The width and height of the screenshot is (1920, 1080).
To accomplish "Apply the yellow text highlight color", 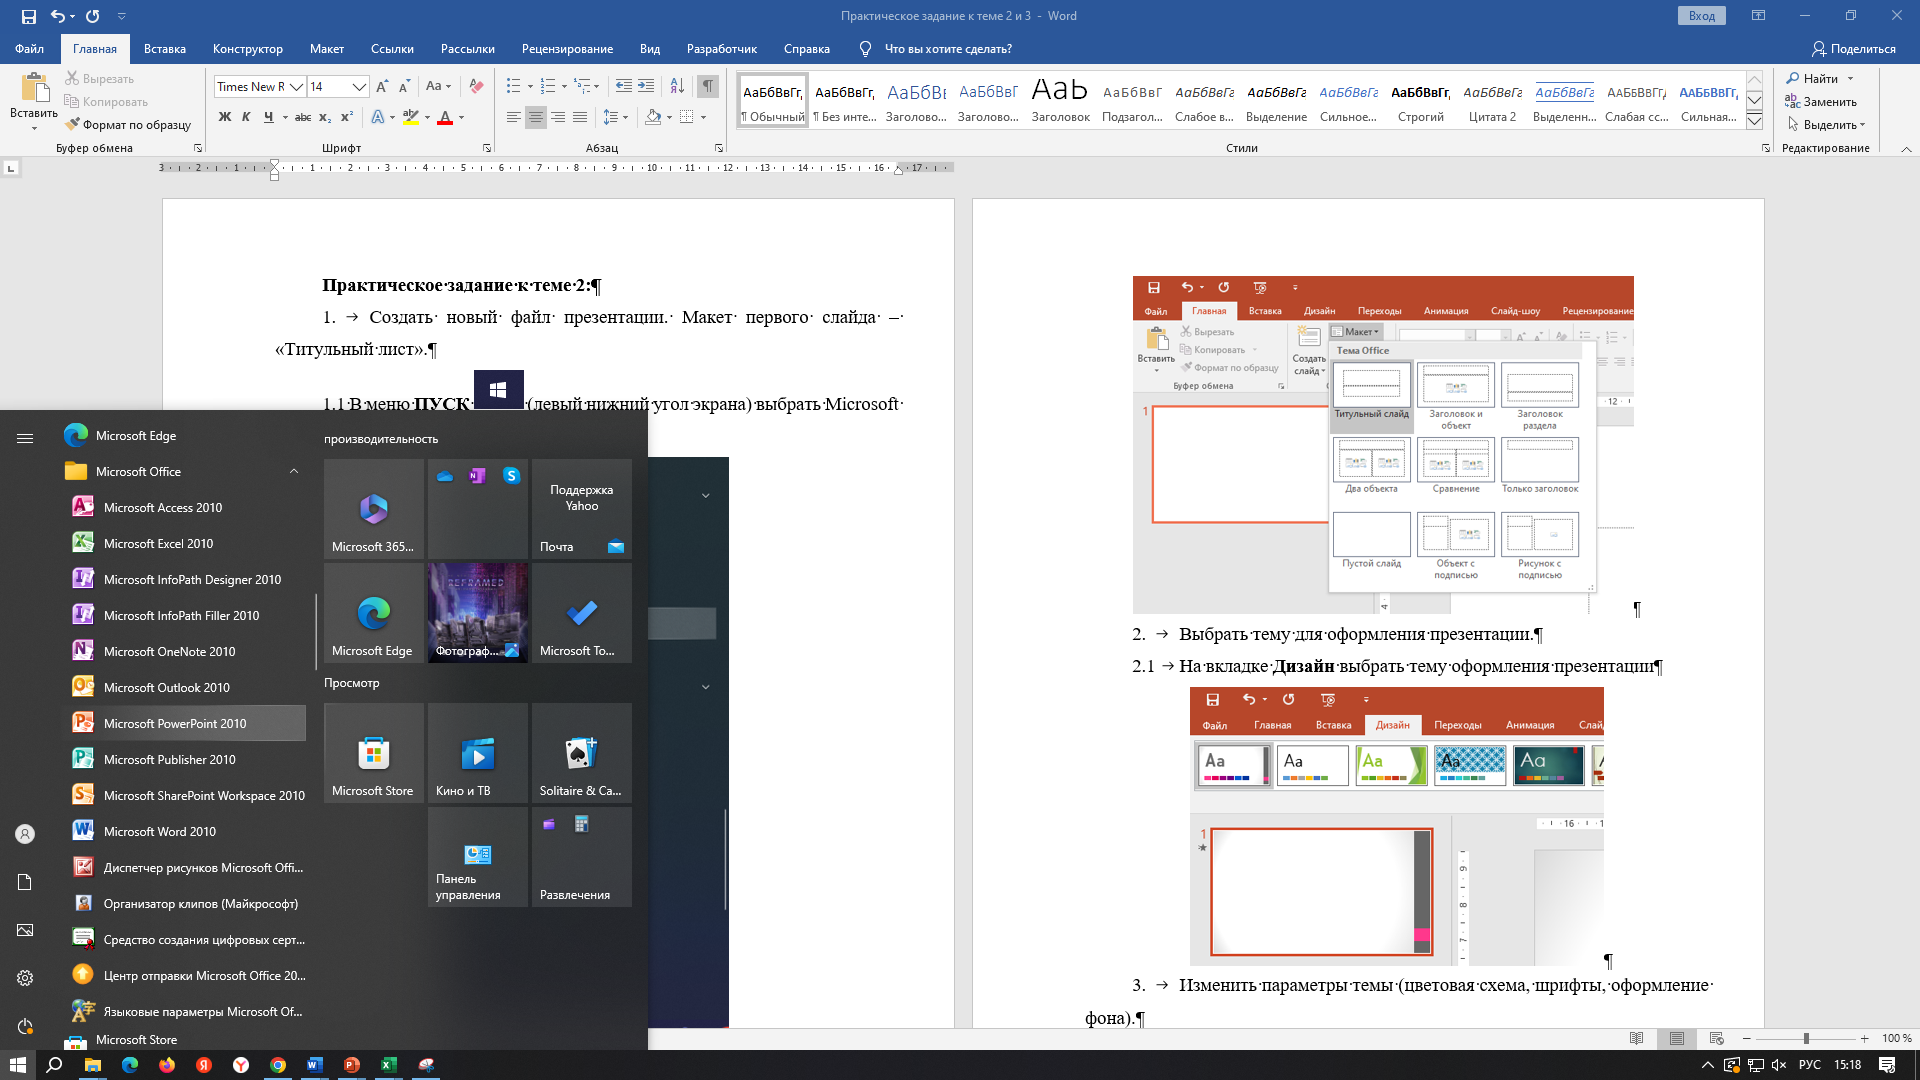I will tap(410, 117).
